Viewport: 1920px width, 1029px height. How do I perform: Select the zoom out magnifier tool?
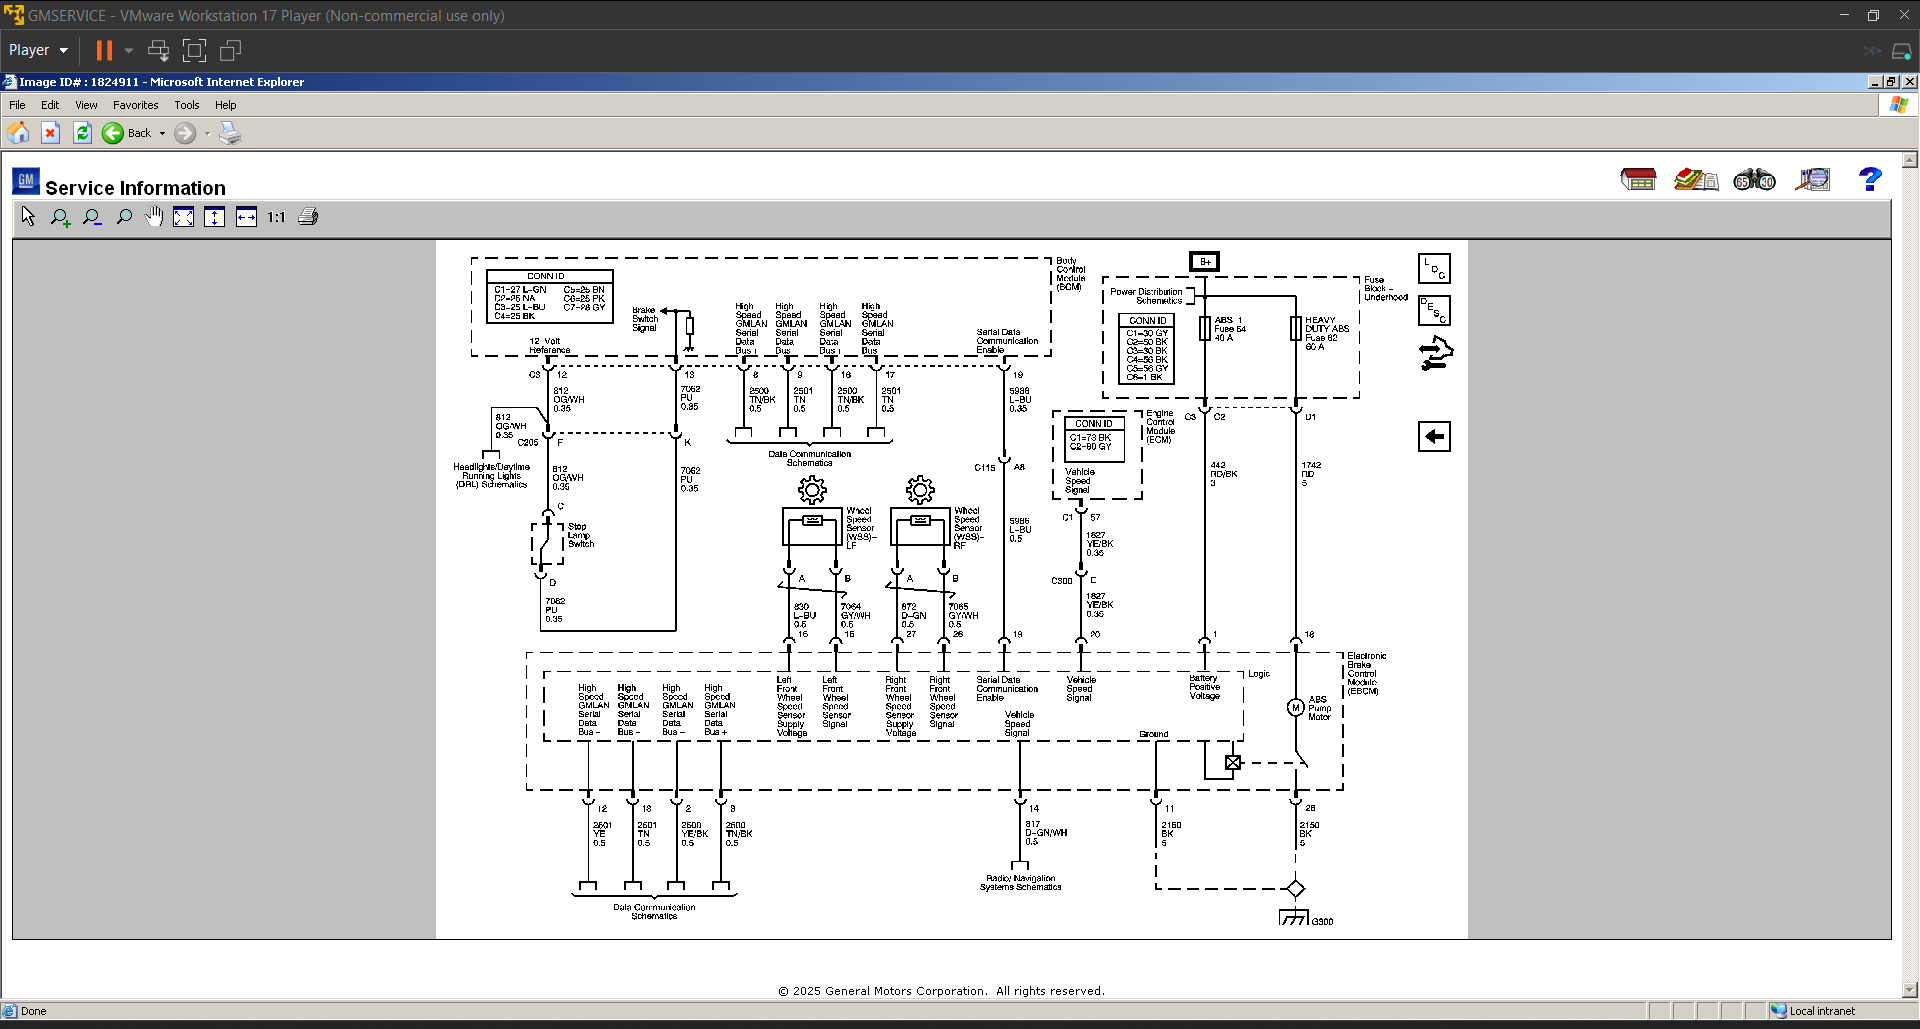(92, 217)
